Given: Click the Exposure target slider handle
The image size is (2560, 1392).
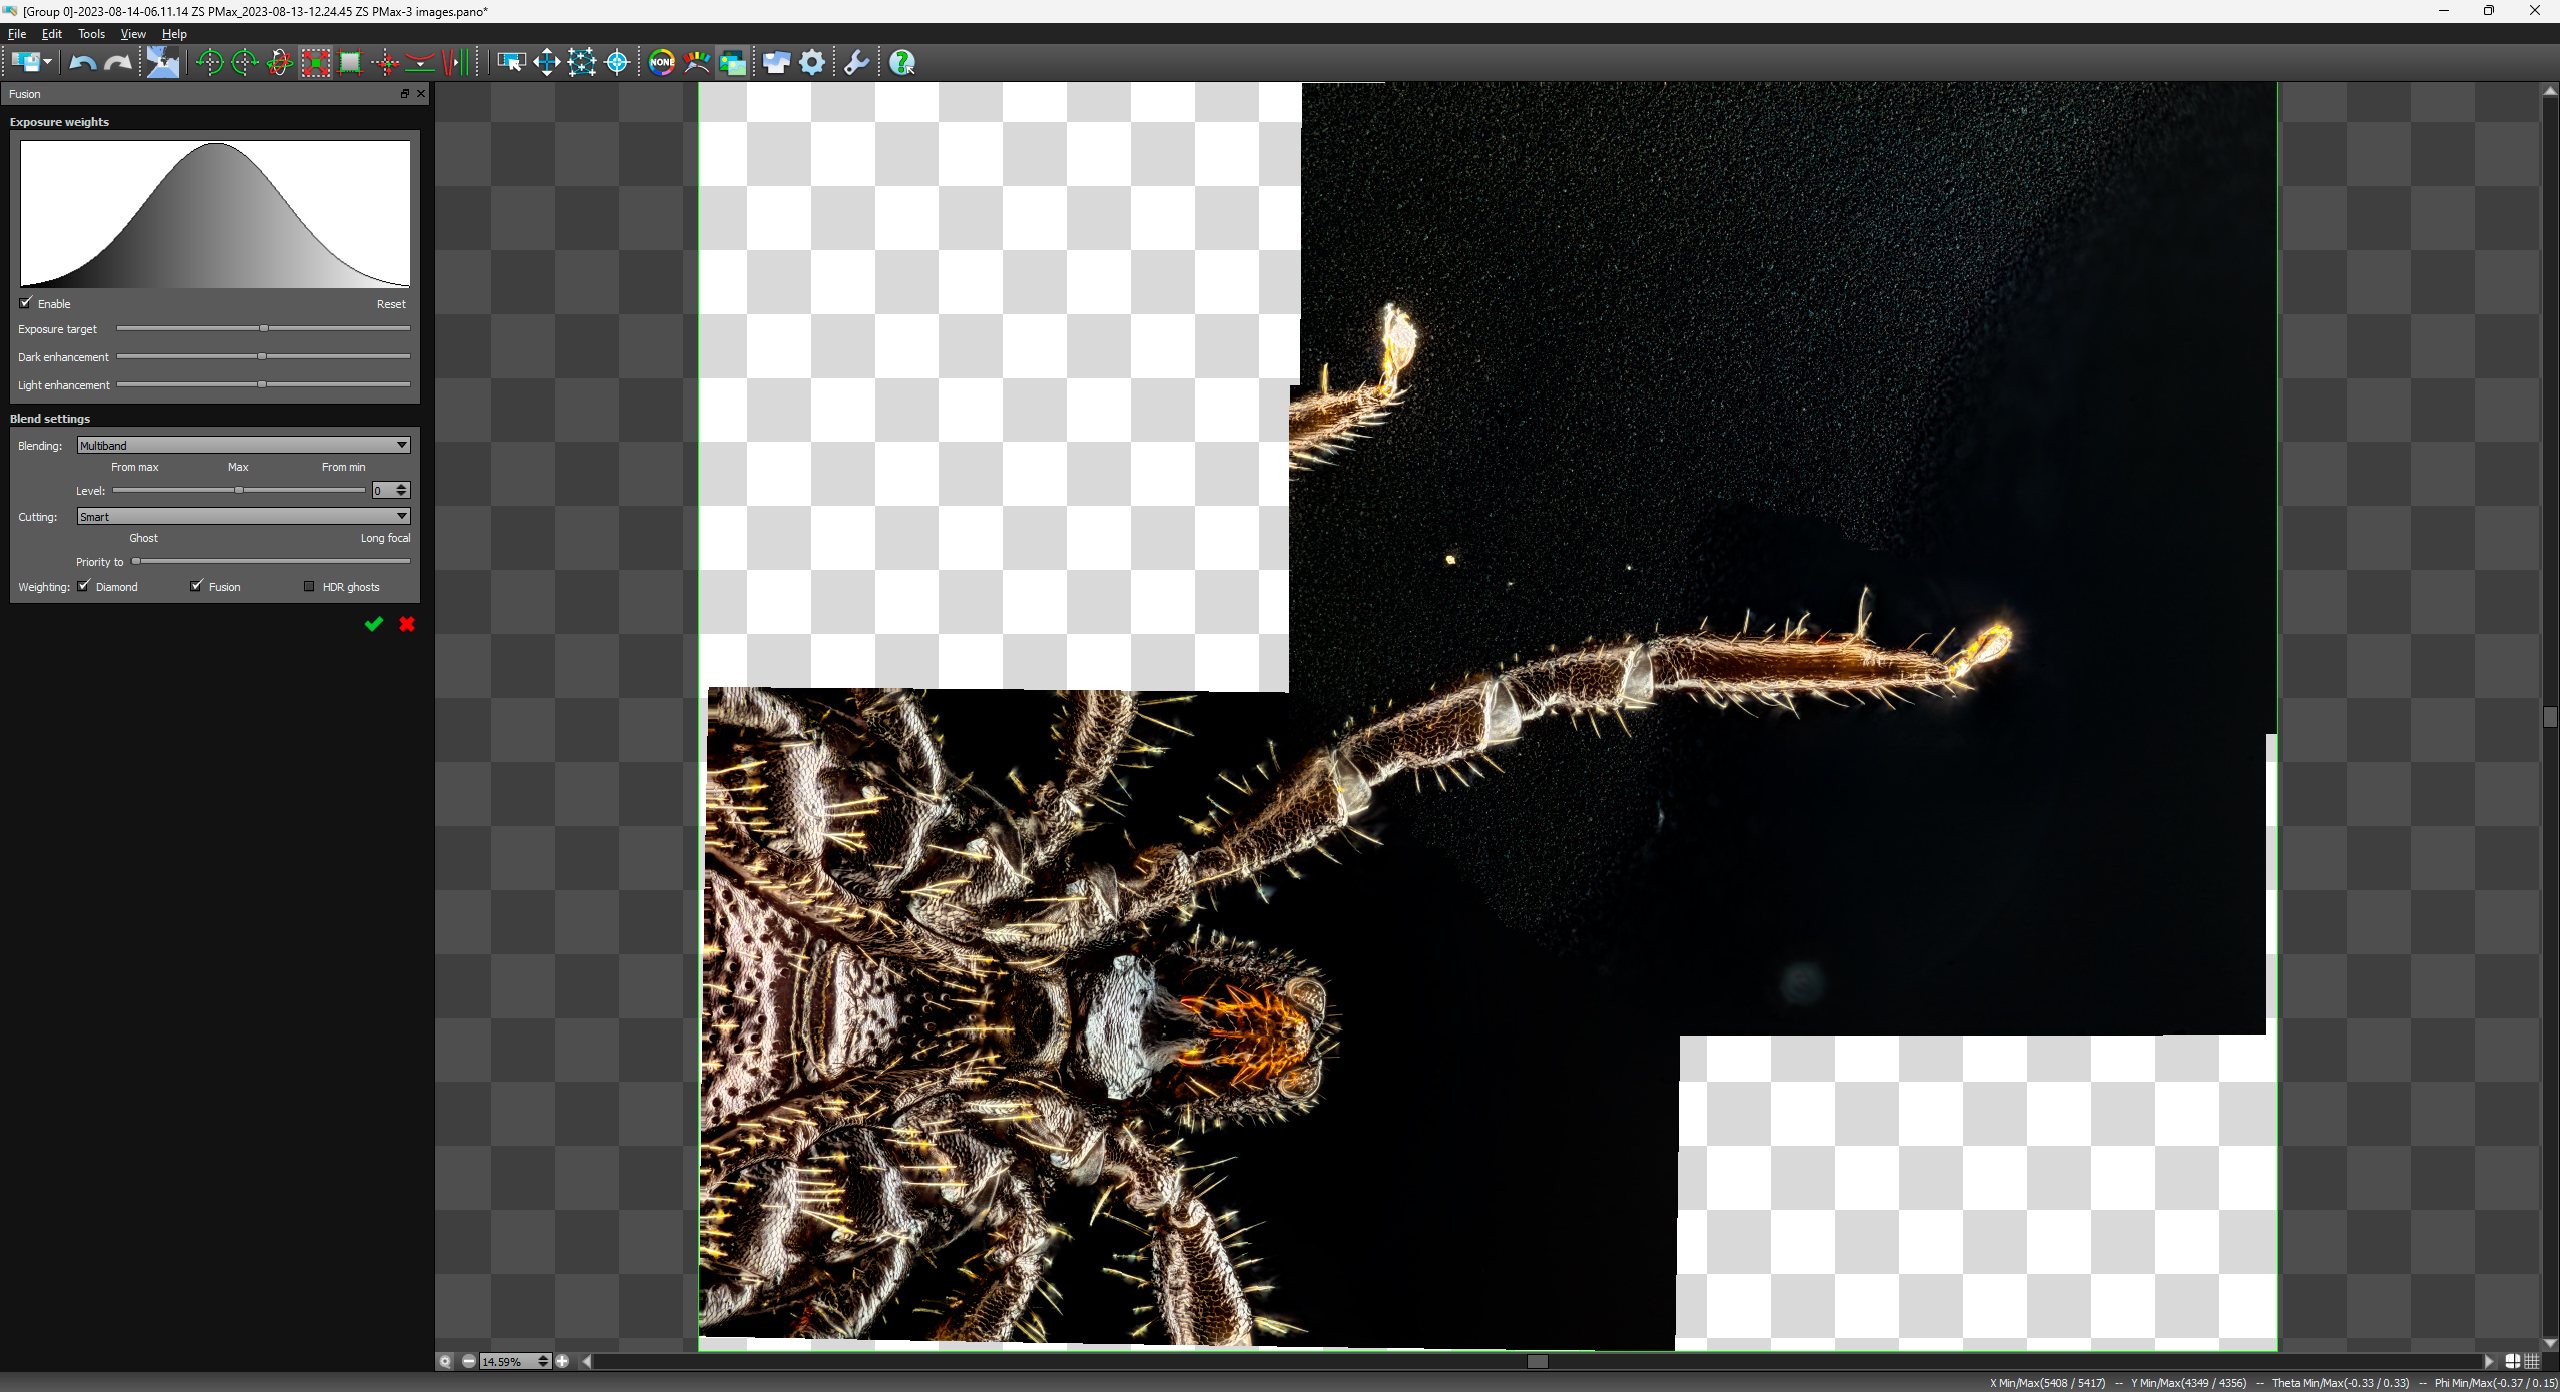Looking at the screenshot, I should (x=264, y=328).
